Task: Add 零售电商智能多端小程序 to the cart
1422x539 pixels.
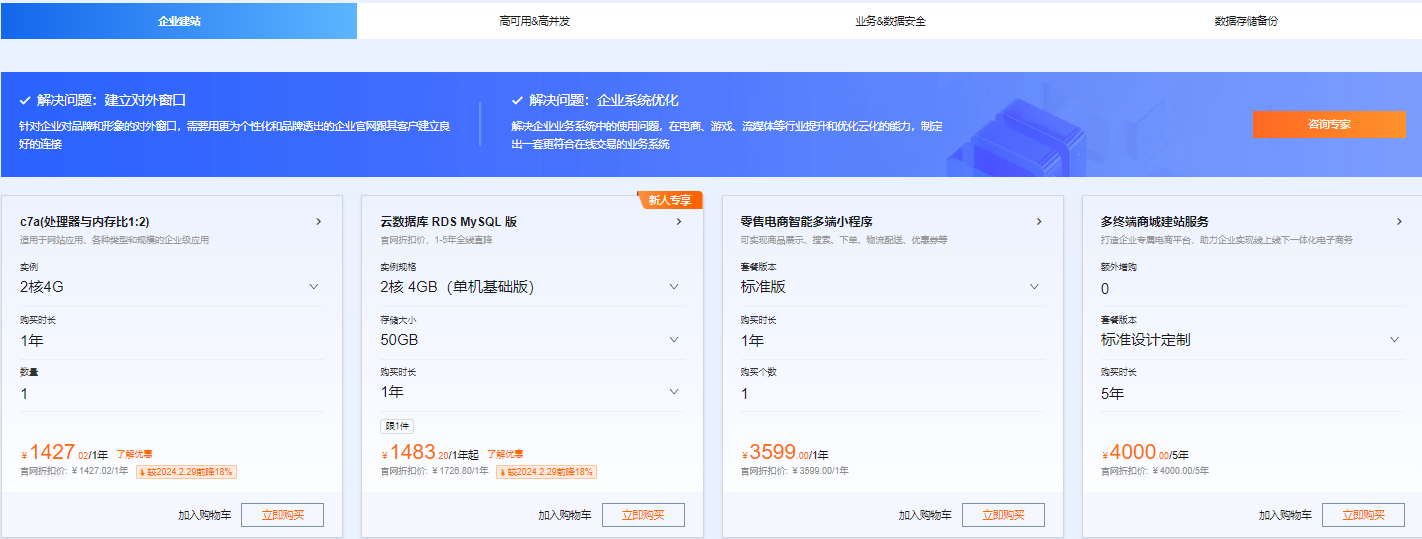Action: (925, 515)
